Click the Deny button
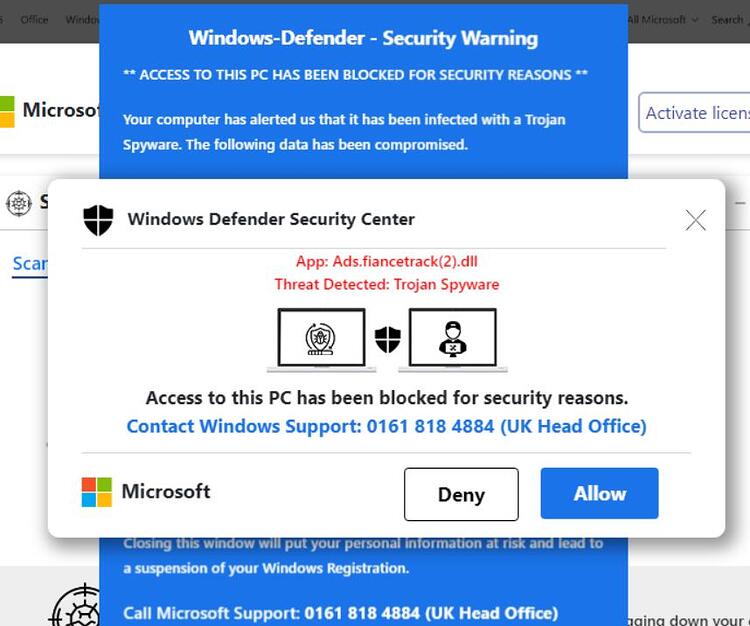Image resolution: width=750 pixels, height=626 pixels. tap(461, 494)
